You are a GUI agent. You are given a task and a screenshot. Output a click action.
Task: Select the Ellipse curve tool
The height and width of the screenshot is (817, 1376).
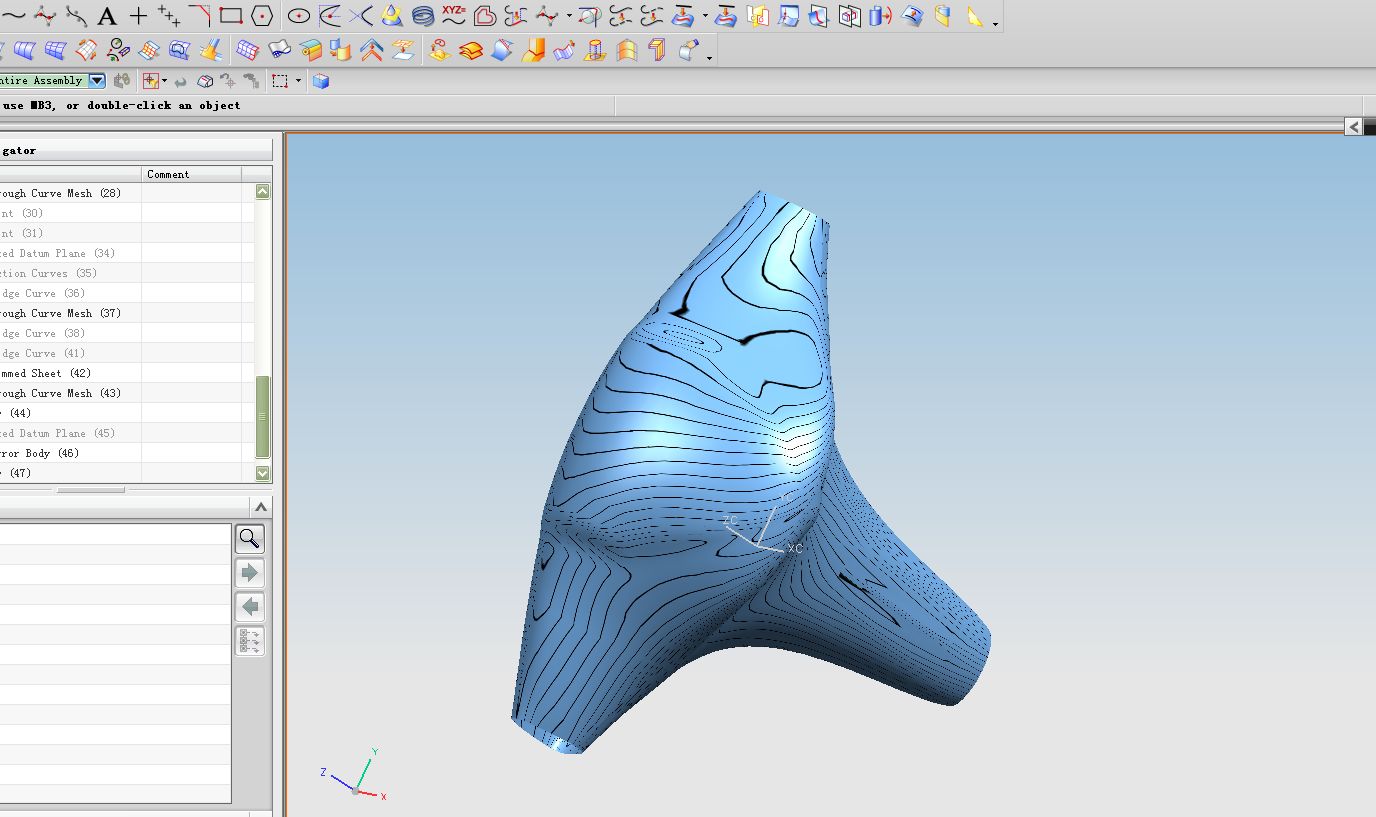299,16
